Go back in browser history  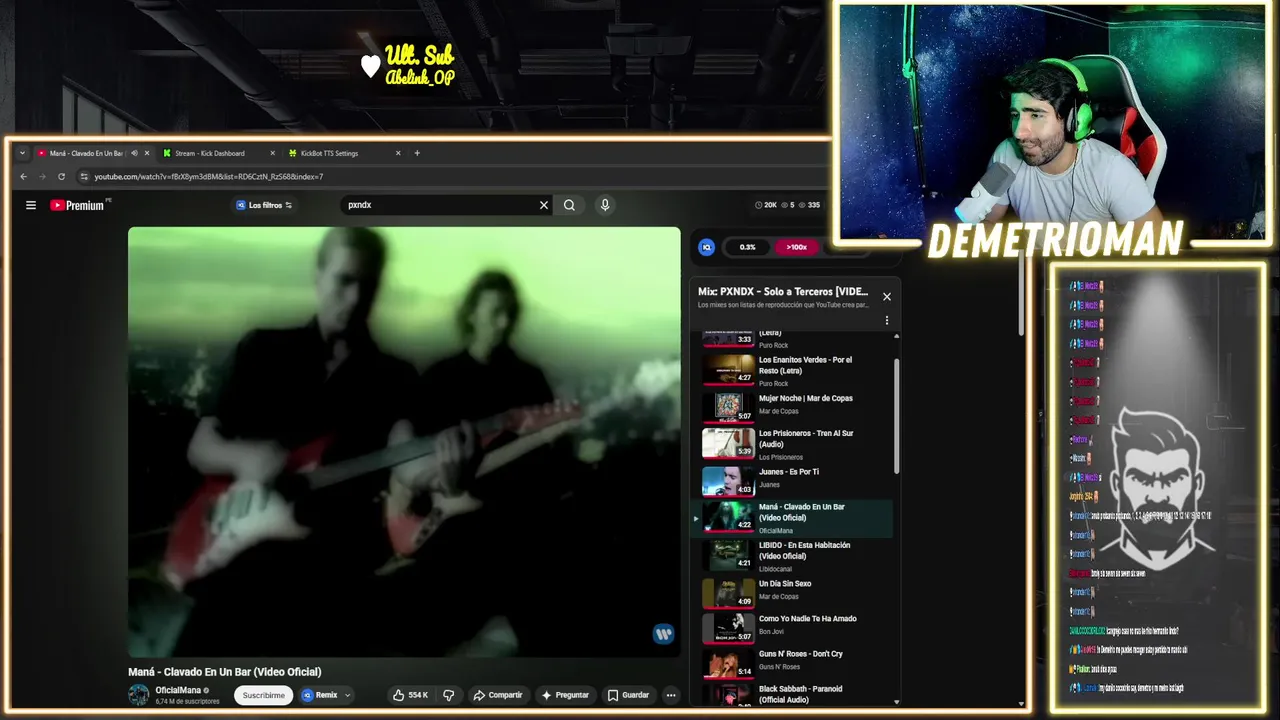pyautogui.click(x=24, y=176)
